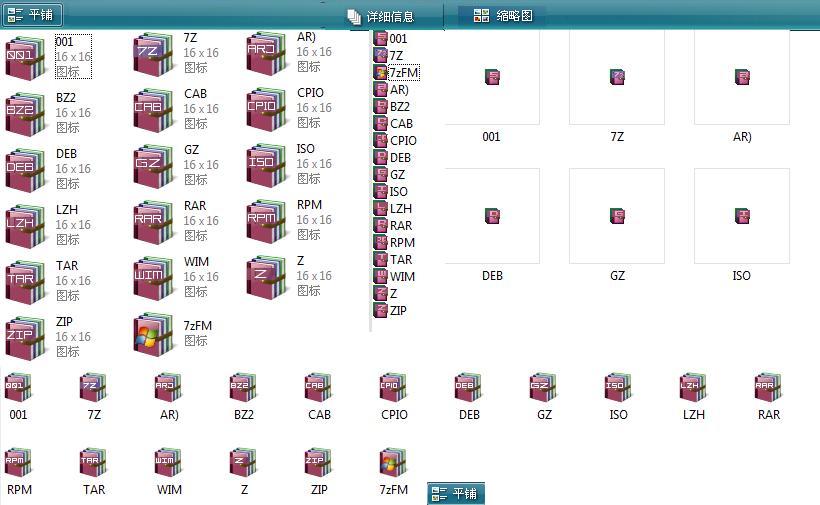The width and height of the screenshot is (820, 505).
Task: Select the RAR archive icon in tile view
Action: tap(153, 222)
